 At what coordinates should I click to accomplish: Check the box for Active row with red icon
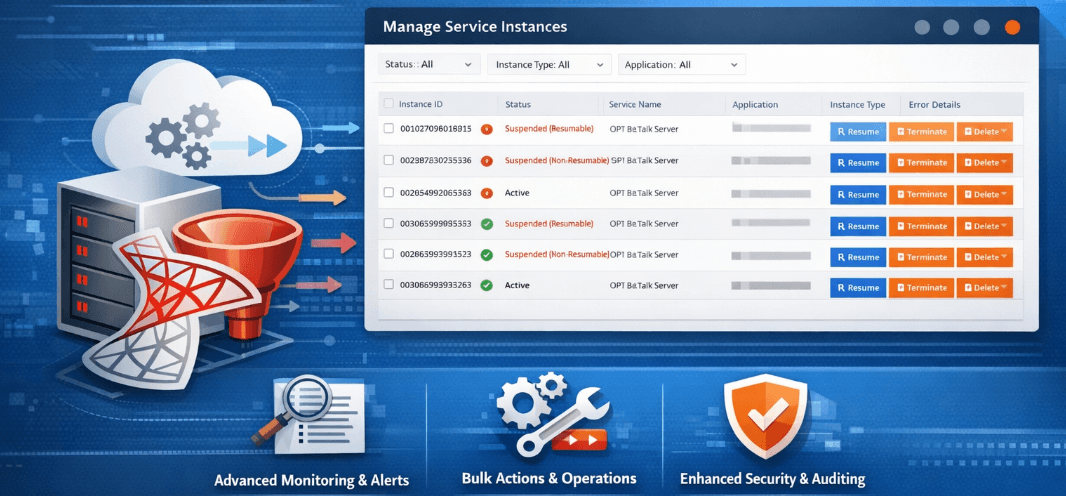tap(389, 192)
